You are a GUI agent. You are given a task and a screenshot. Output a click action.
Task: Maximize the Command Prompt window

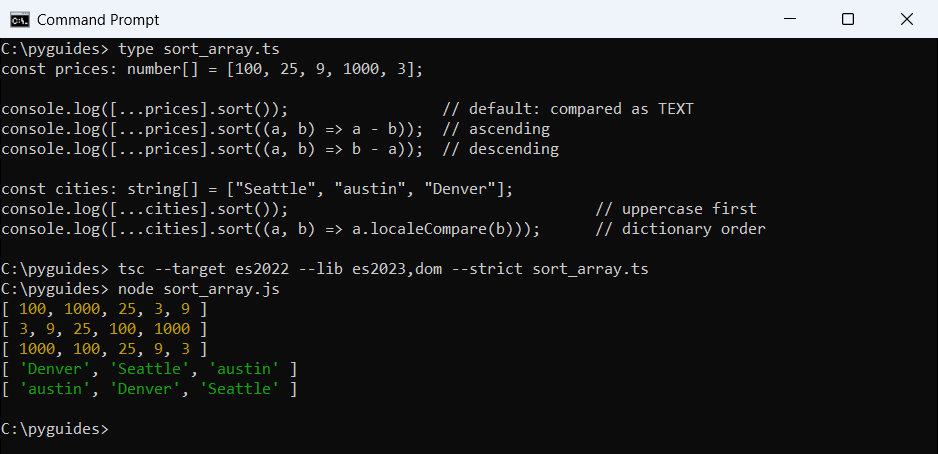pyautogui.click(x=848, y=20)
